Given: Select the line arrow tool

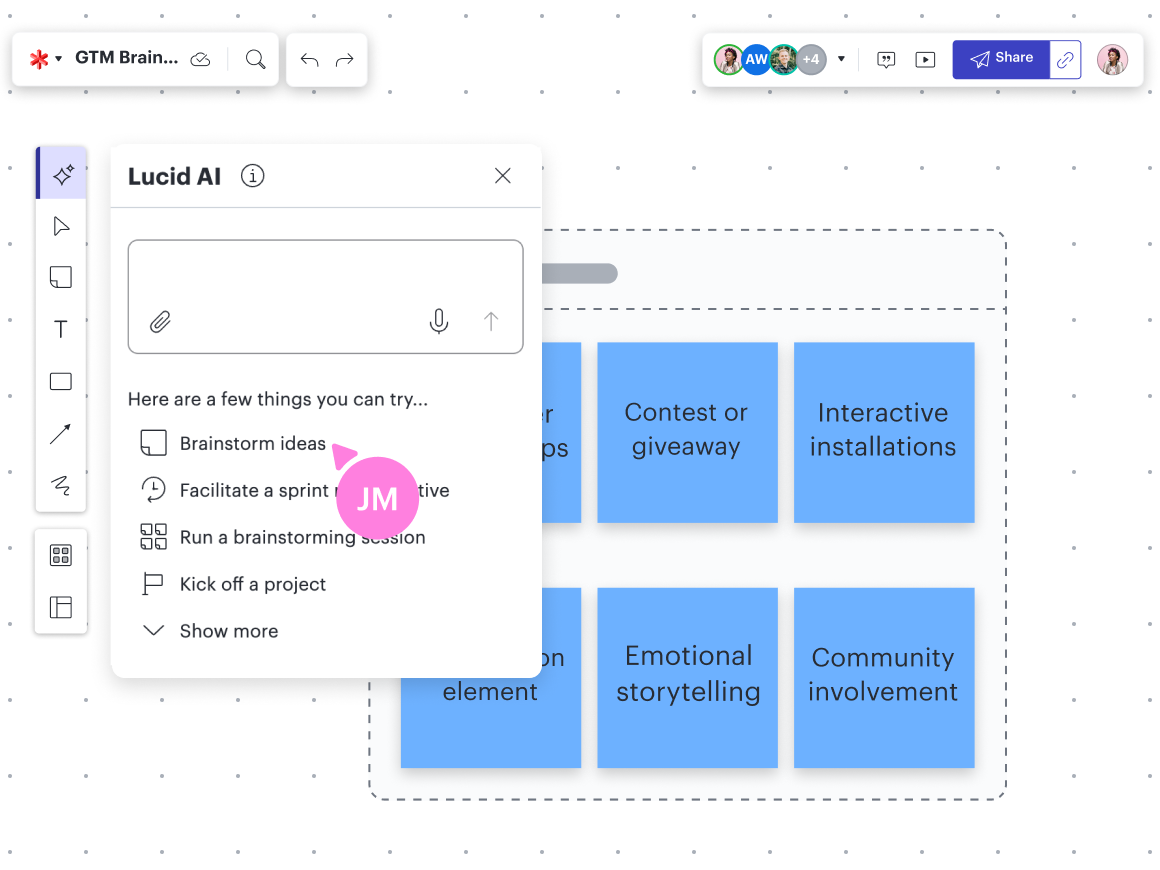Looking at the screenshot, I should 61,434.
